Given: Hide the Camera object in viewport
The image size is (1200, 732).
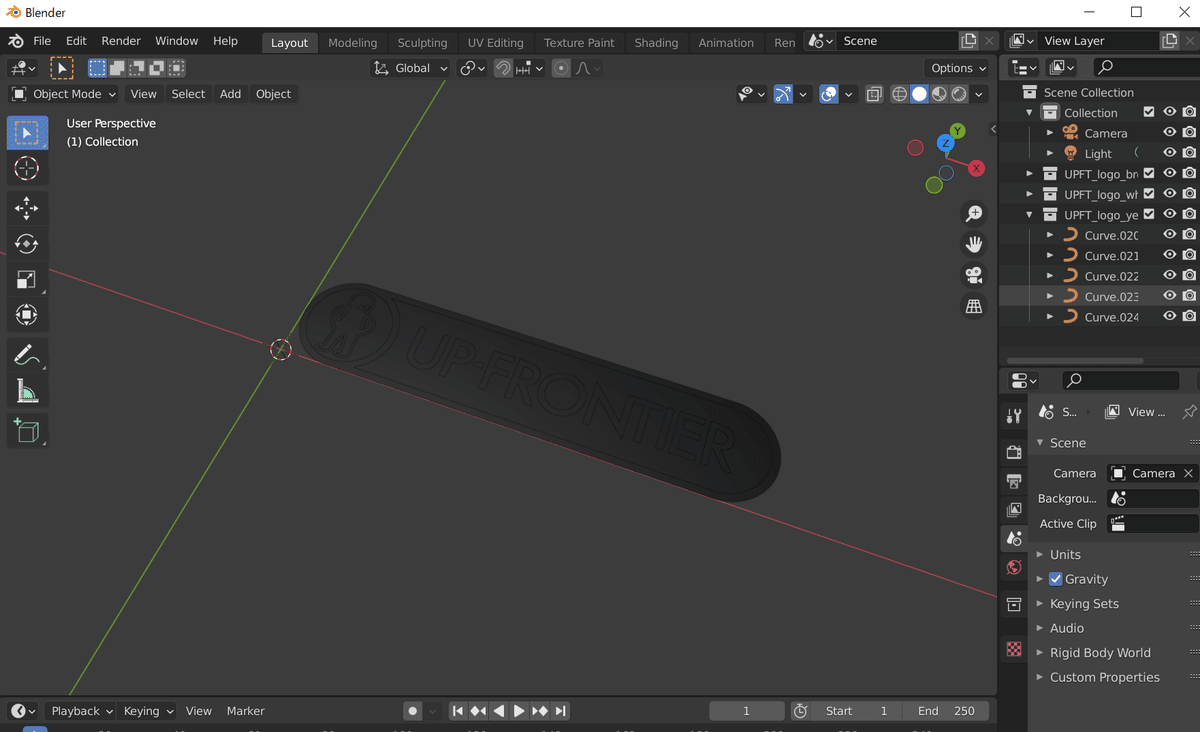Looking at the screenshot, I should (1169, 133).
